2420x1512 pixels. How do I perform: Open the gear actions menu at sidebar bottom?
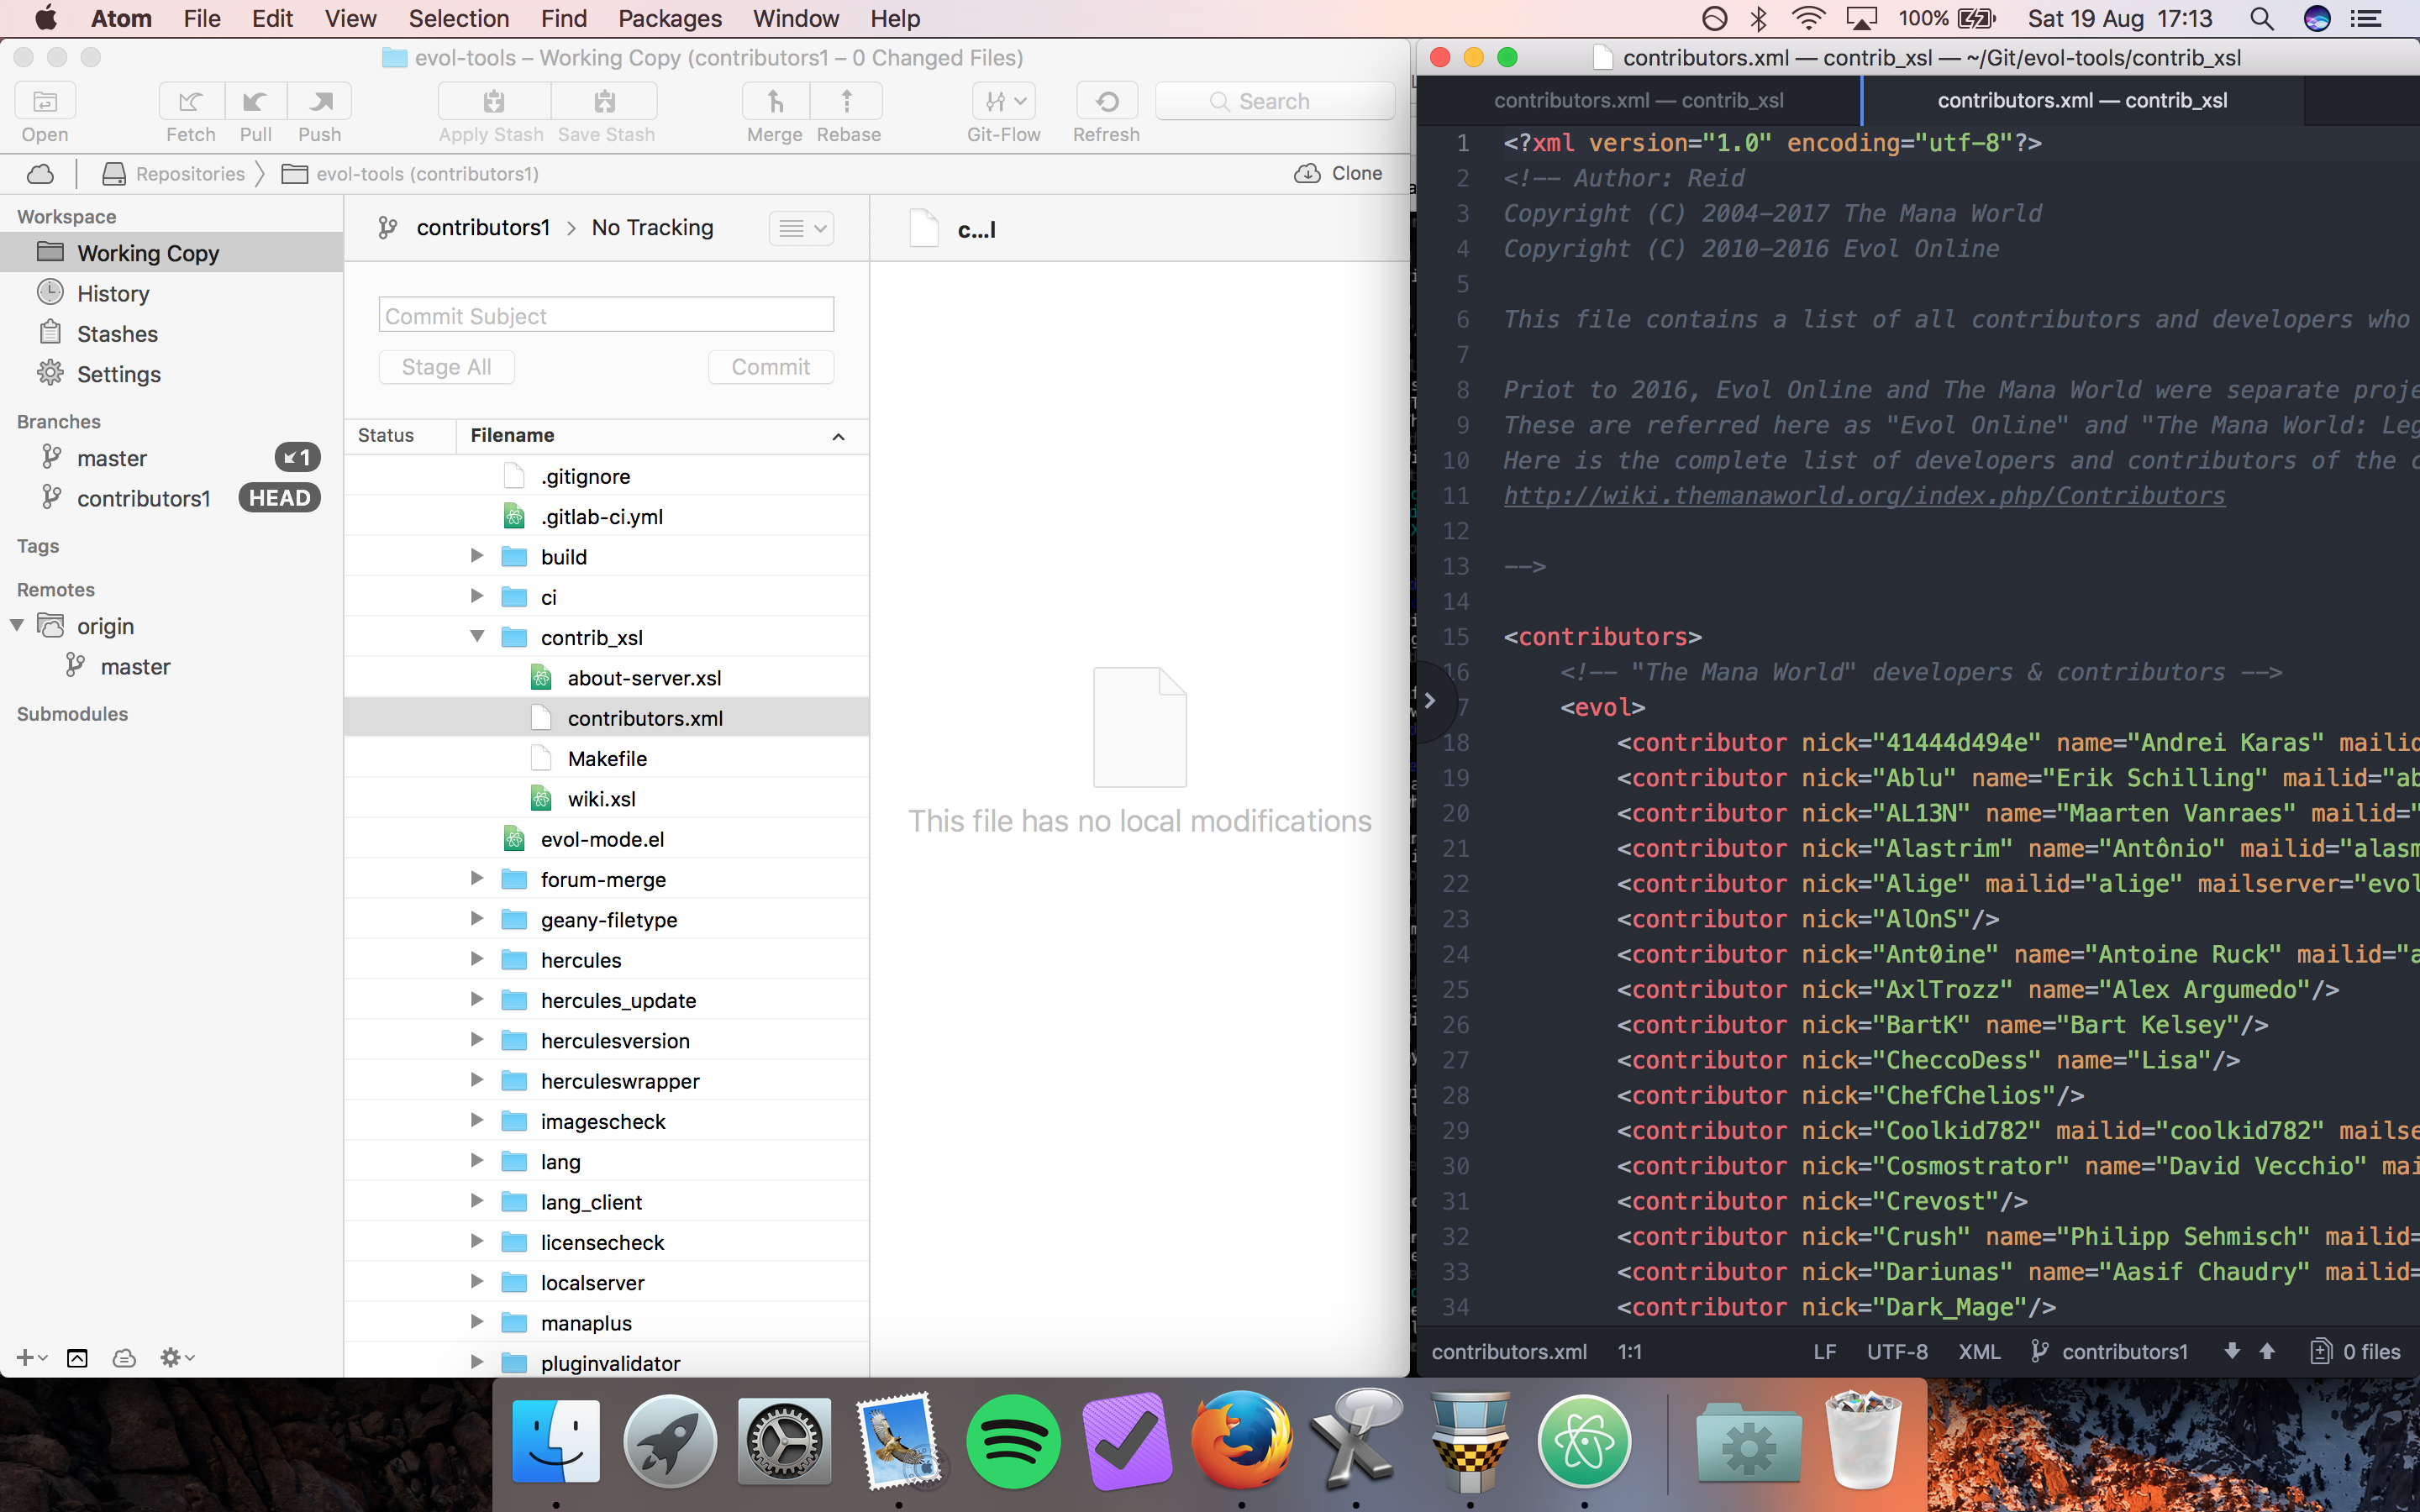click(177, 1357)
